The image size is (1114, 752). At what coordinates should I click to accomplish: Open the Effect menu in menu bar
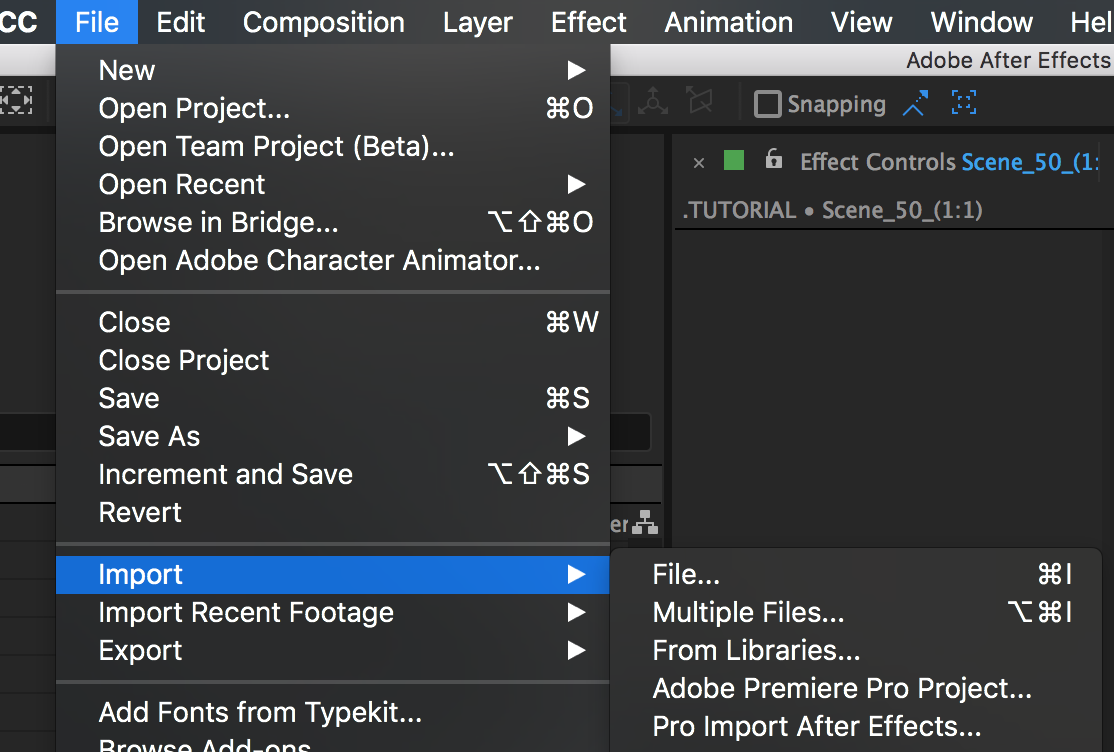[588, 22]
